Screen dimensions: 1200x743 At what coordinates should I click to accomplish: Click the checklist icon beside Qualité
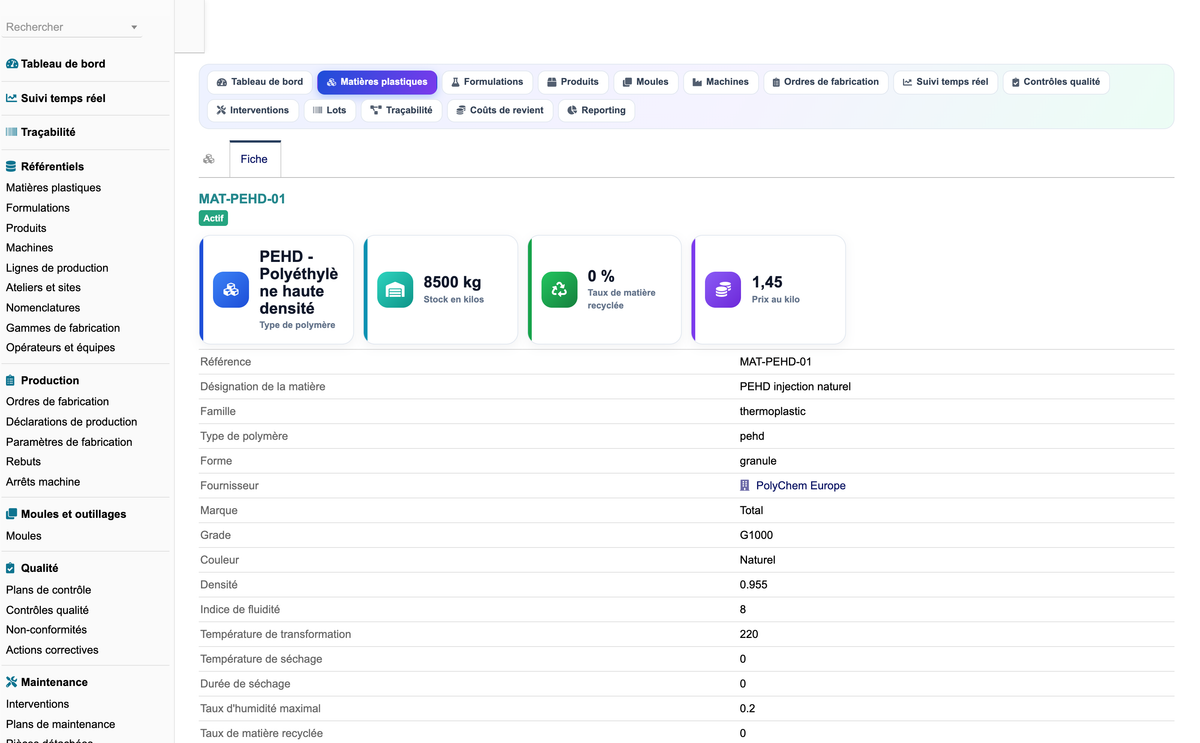(x=11, y=568)
